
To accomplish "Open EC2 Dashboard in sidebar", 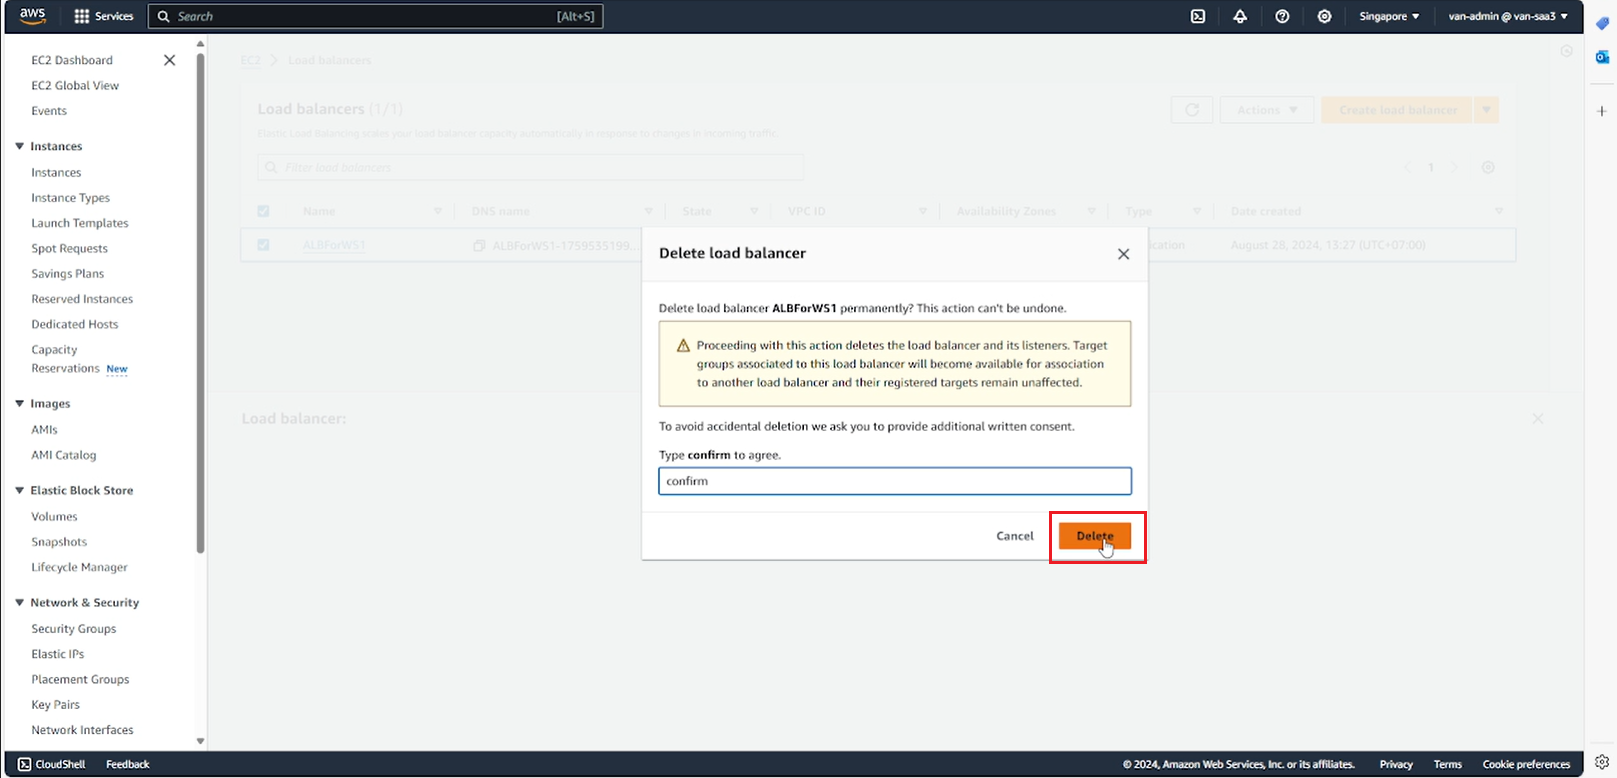I will coord(72,60).
